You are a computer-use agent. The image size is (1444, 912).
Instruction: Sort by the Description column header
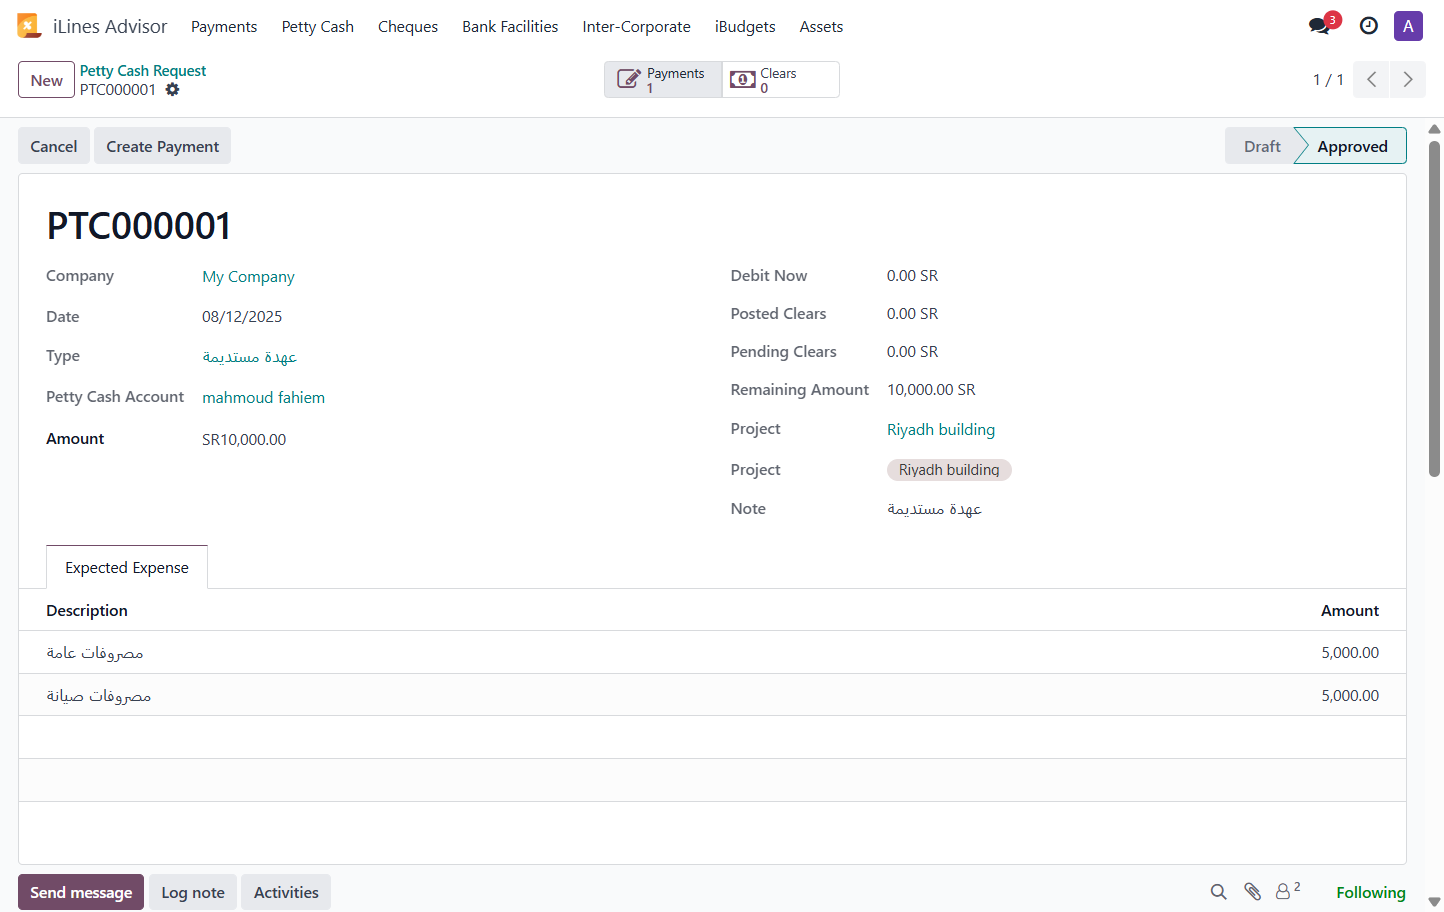(x=87, y=611)
